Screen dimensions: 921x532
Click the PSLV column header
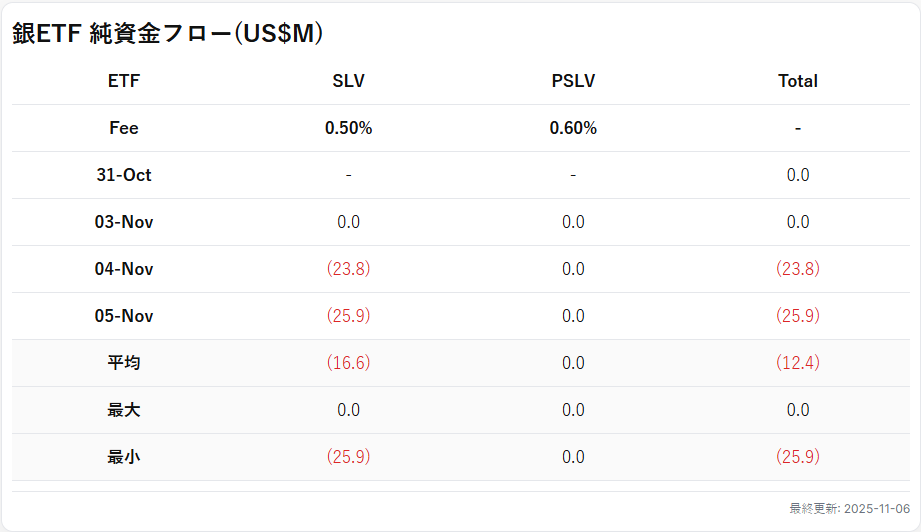(573, 81)
